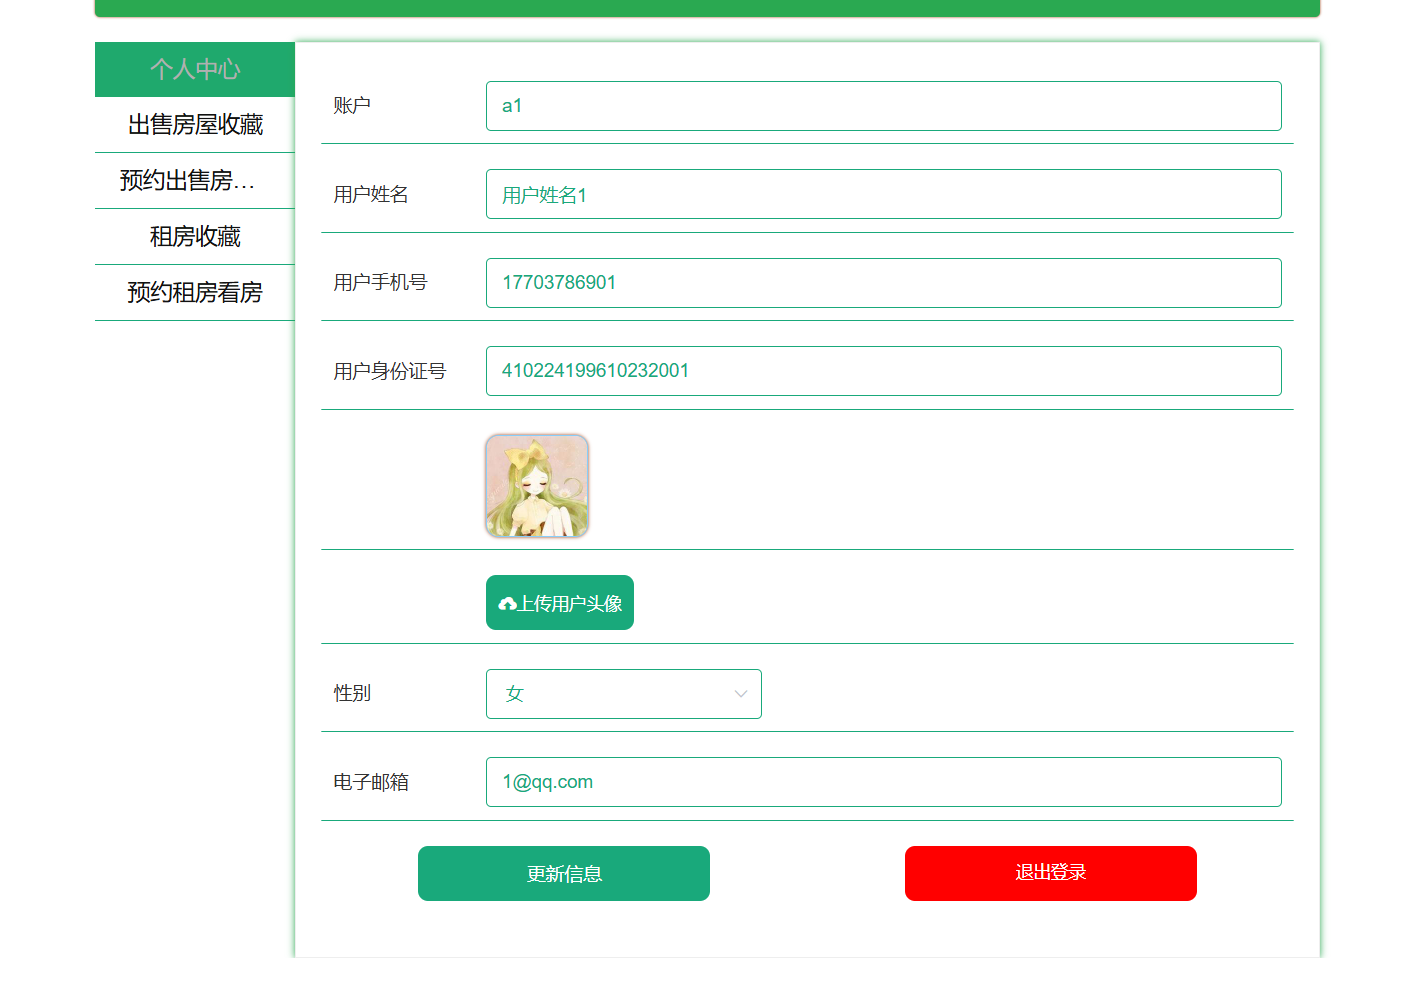Switch to 预约租房看房 page

point(195,293)
